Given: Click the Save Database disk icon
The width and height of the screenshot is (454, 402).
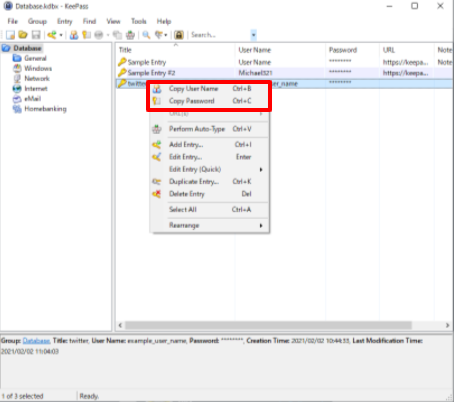Looking at the screenshot, I should (x=36, y=35).
